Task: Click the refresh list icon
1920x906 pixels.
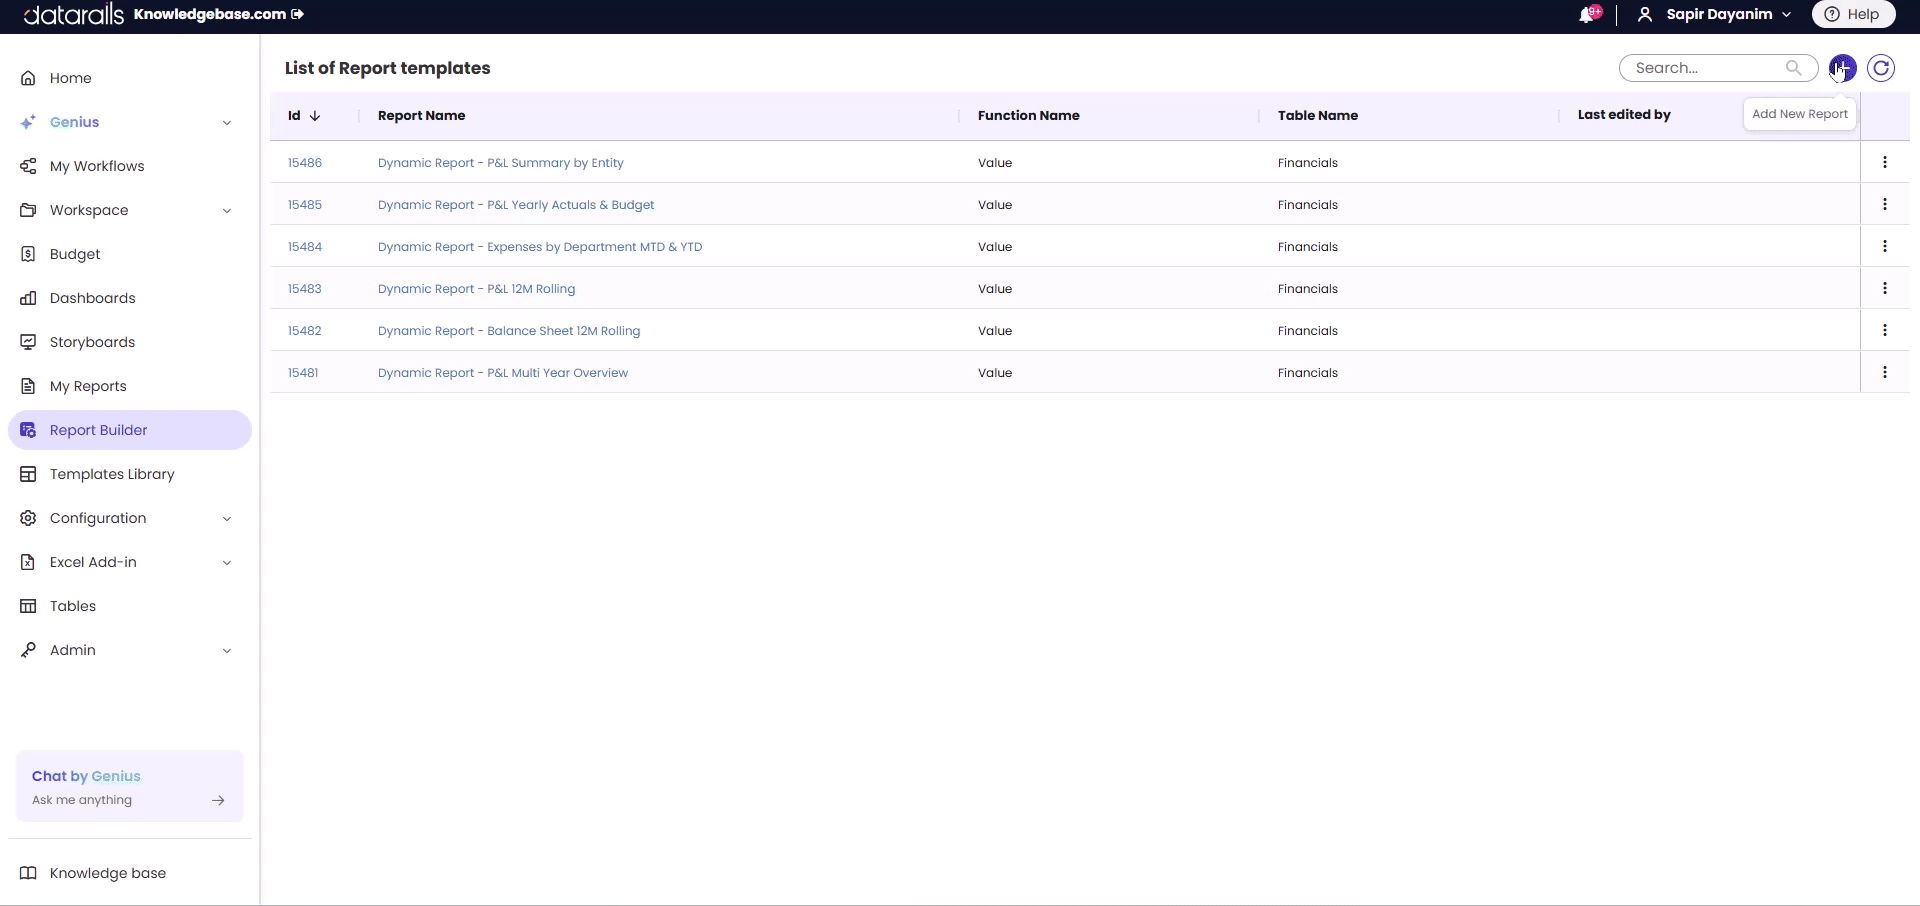Action: [x=1881, y=68]
